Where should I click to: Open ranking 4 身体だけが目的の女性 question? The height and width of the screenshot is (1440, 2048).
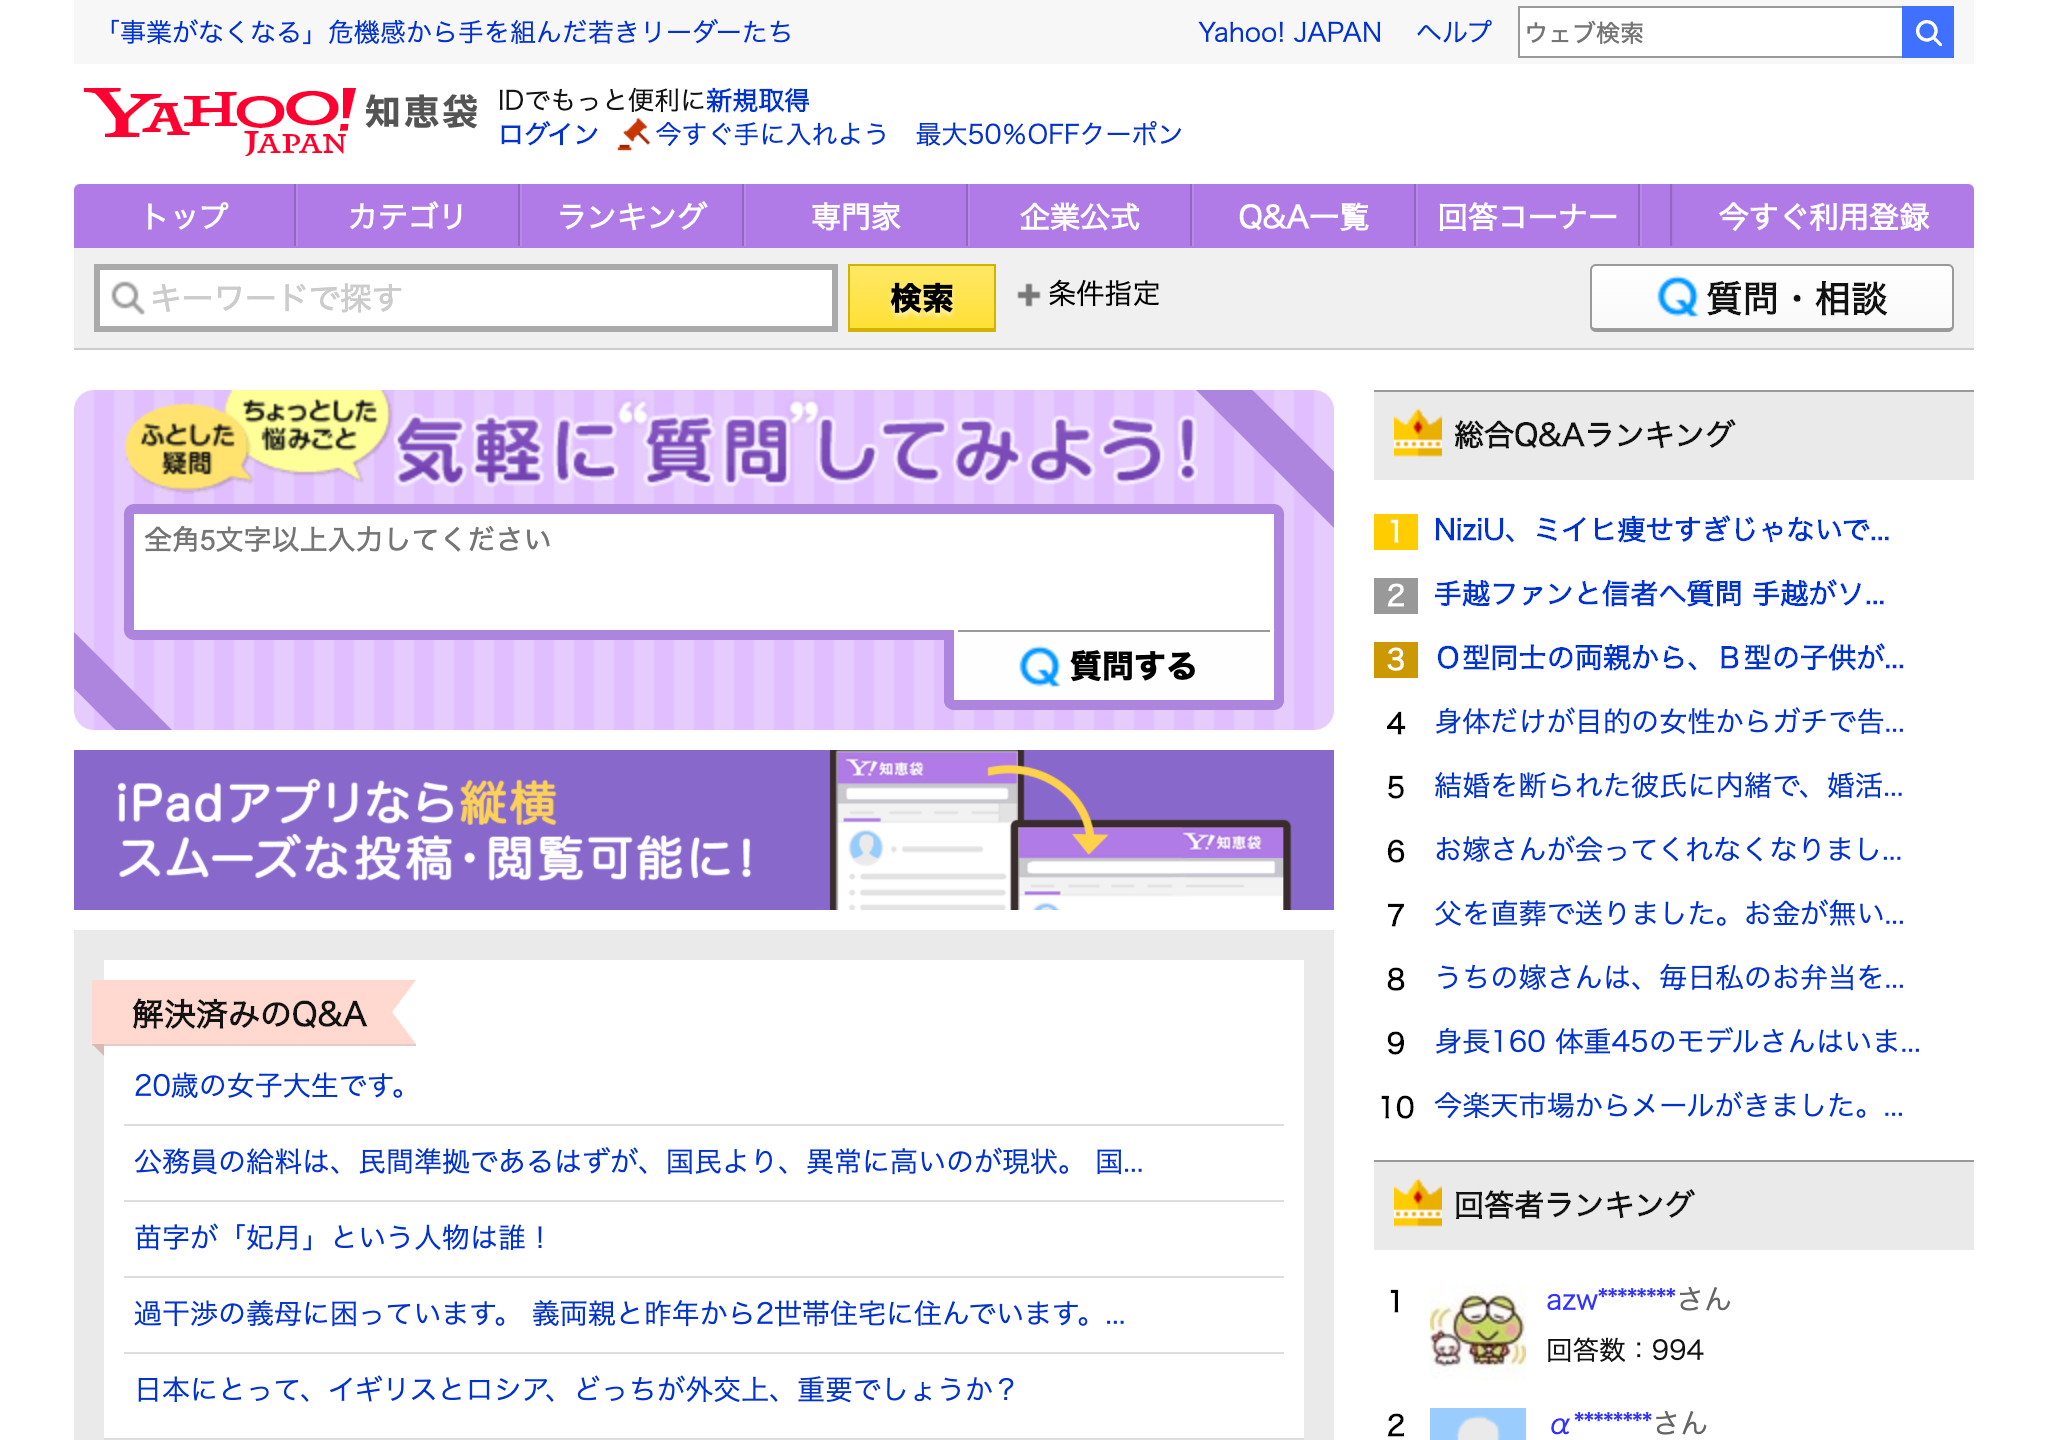pyautogui.click(x=1669, y=722)
